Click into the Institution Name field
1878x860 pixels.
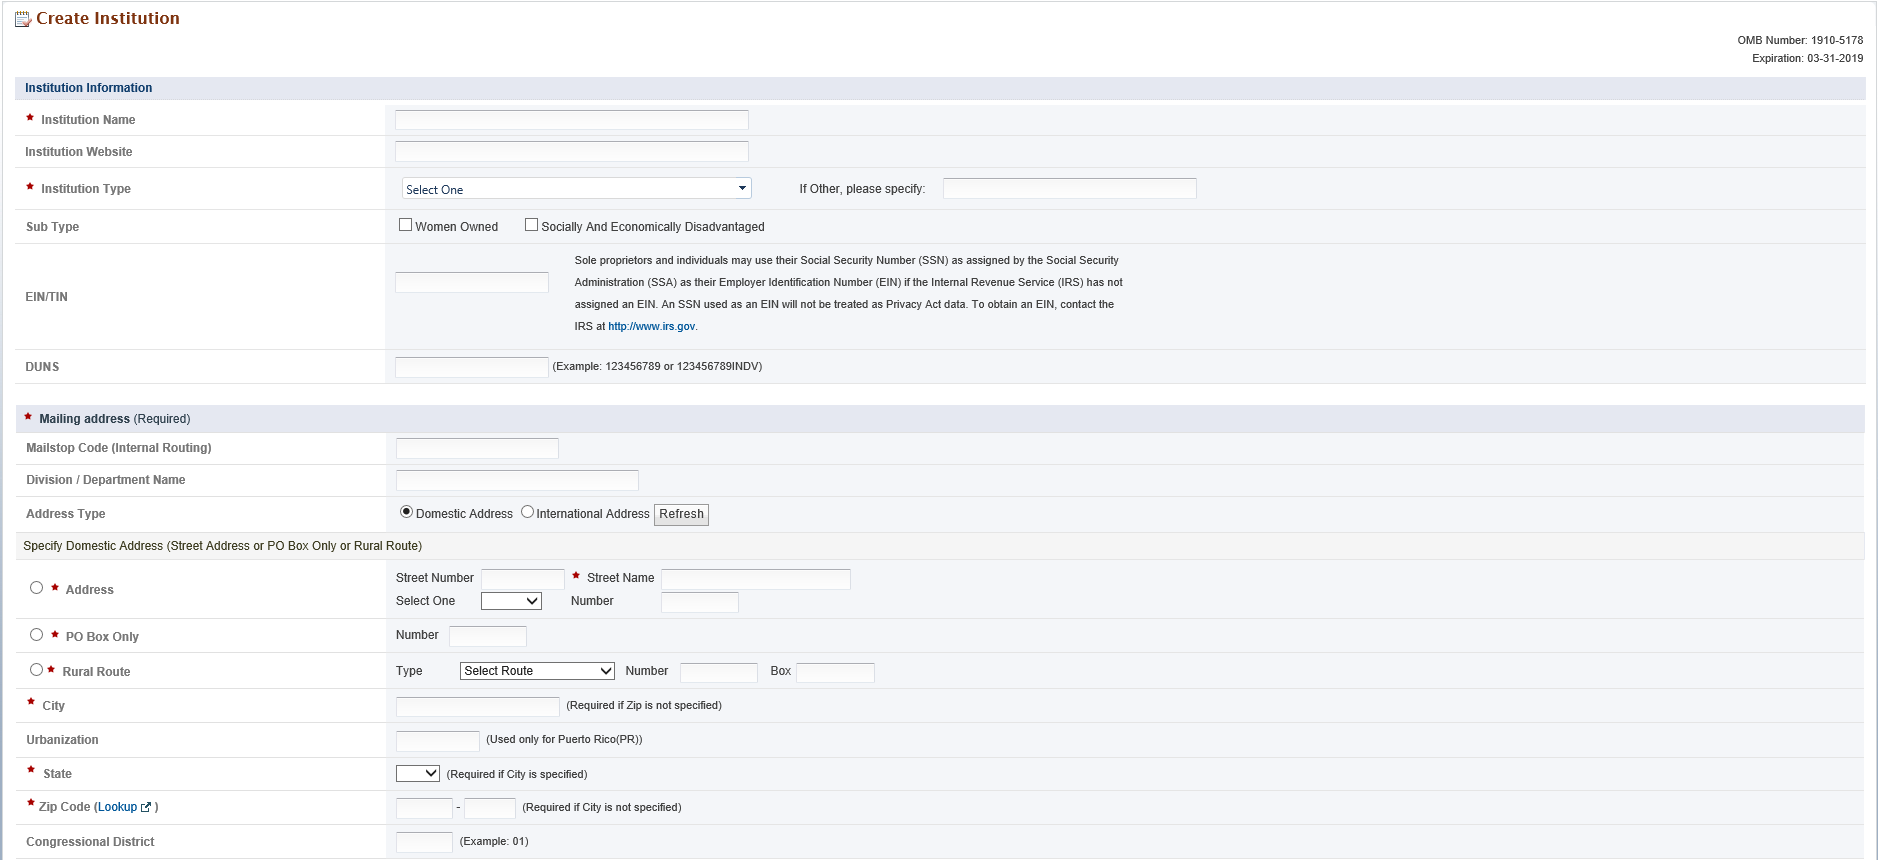click(x=571, y=120)
